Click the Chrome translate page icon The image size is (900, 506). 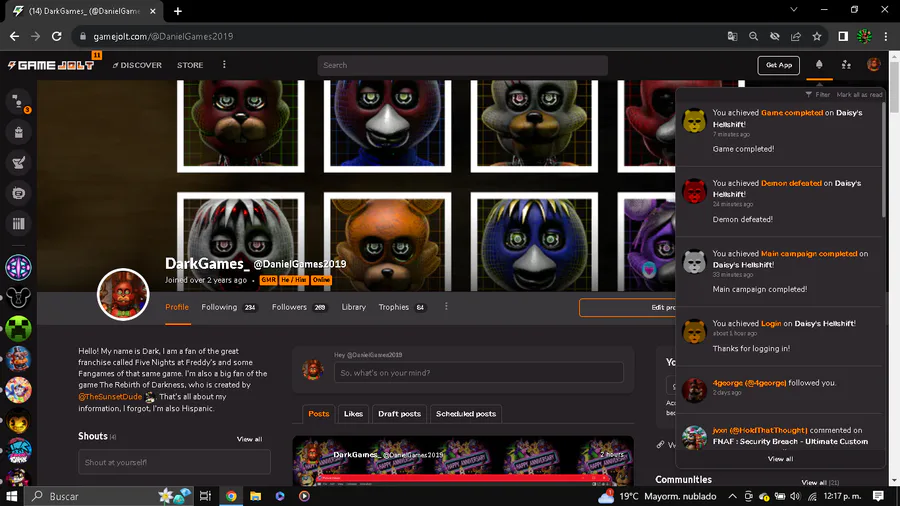coord(732,36)
